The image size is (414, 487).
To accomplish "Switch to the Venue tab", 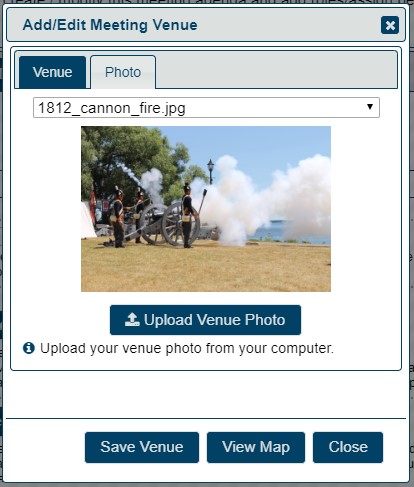I will 52,72.
